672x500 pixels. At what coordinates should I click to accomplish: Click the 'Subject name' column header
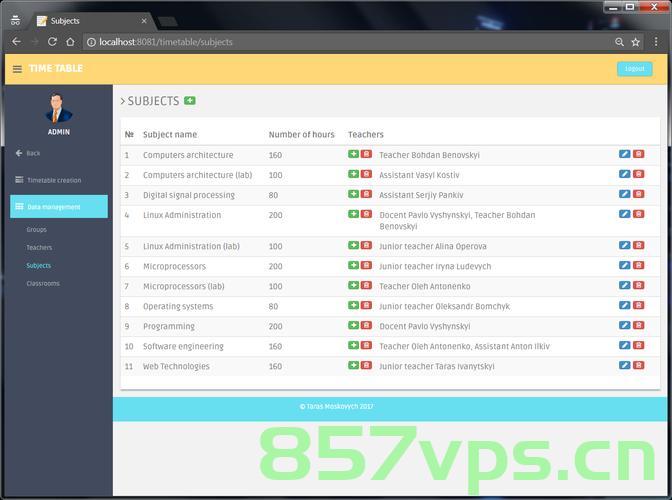coord(170,135)
